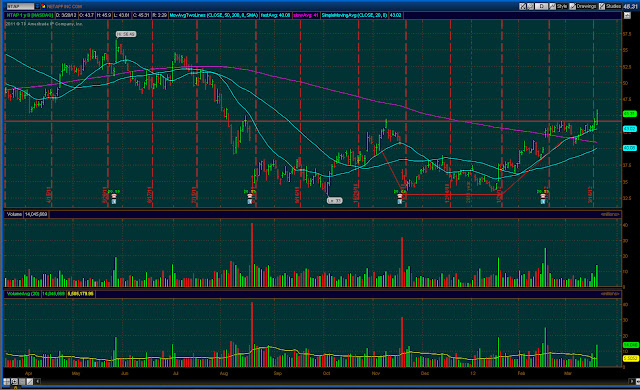Click the scroll-left arrow on time axis
Image resolution: width=640 pixels, height=390 pixels.
click(x=37, y=381)
